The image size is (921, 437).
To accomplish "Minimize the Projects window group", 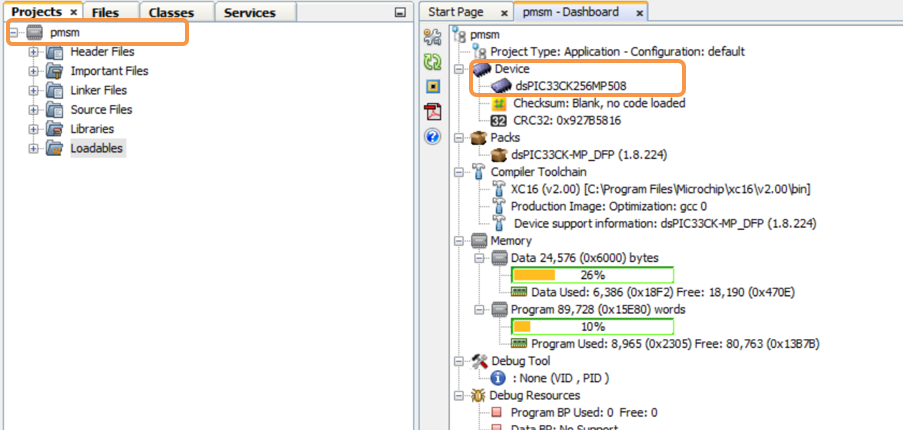I will point(401,13).
